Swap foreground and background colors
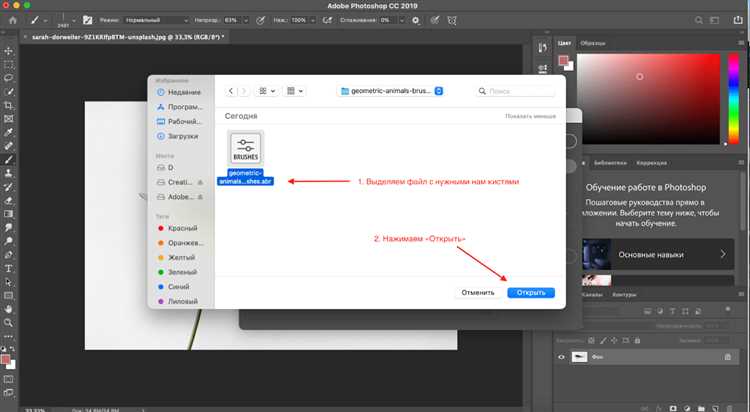 (12, 349)
